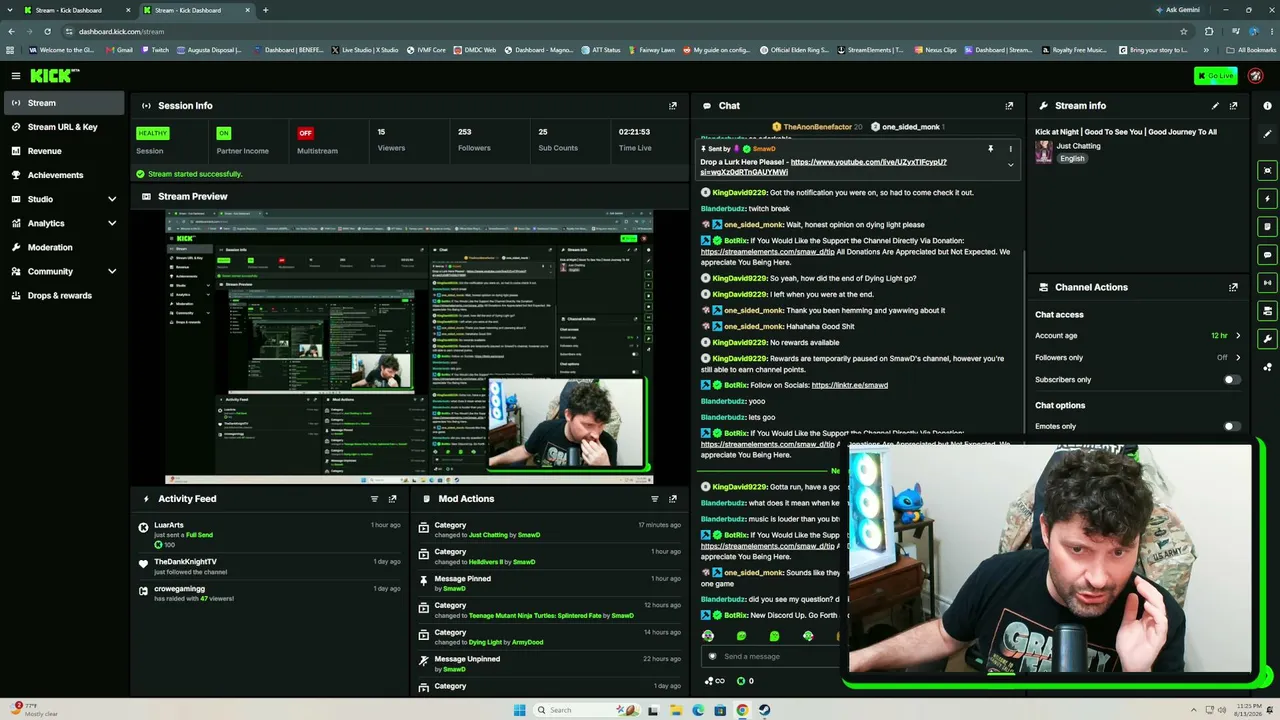Open the channel avatar menu top right
Image resolution: width=1280 pixels, height=720 pixels.
tap(1254, 76)
